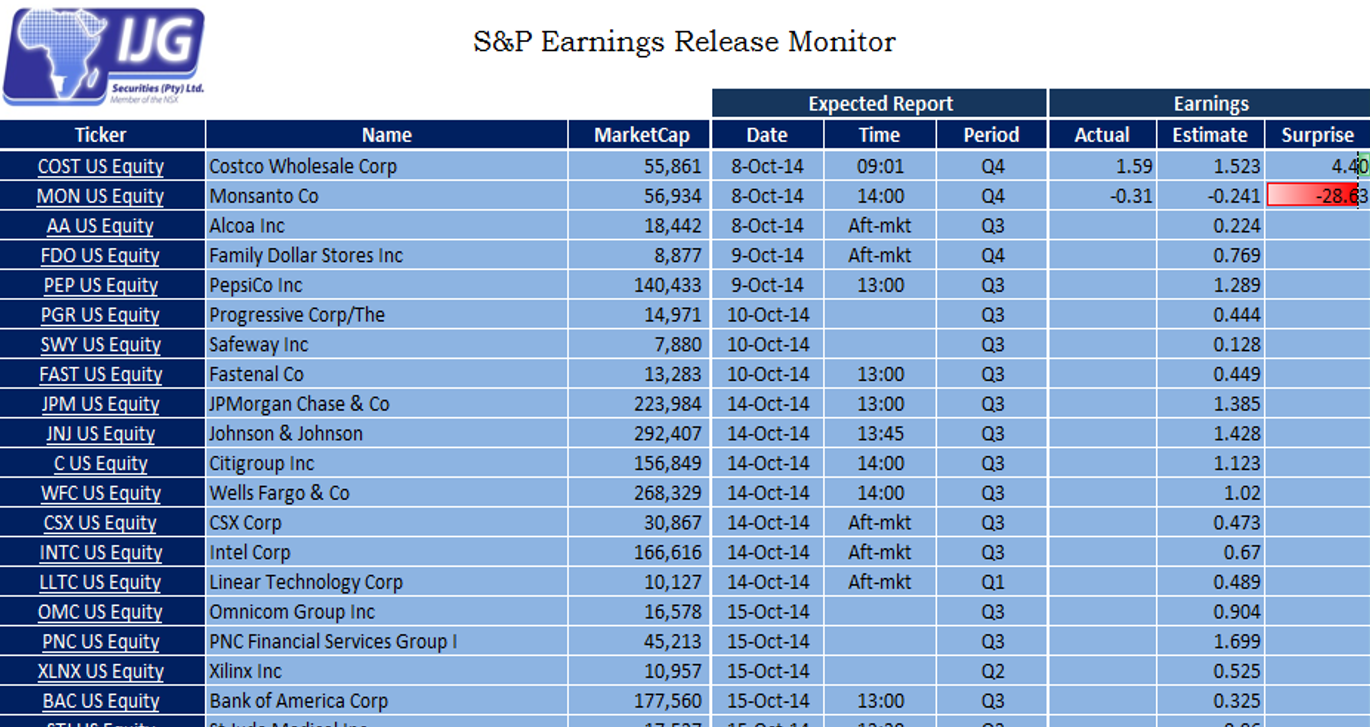Open the XLNX US Equity ticker link
1370x727 pixels.
(x=101, y=672)
